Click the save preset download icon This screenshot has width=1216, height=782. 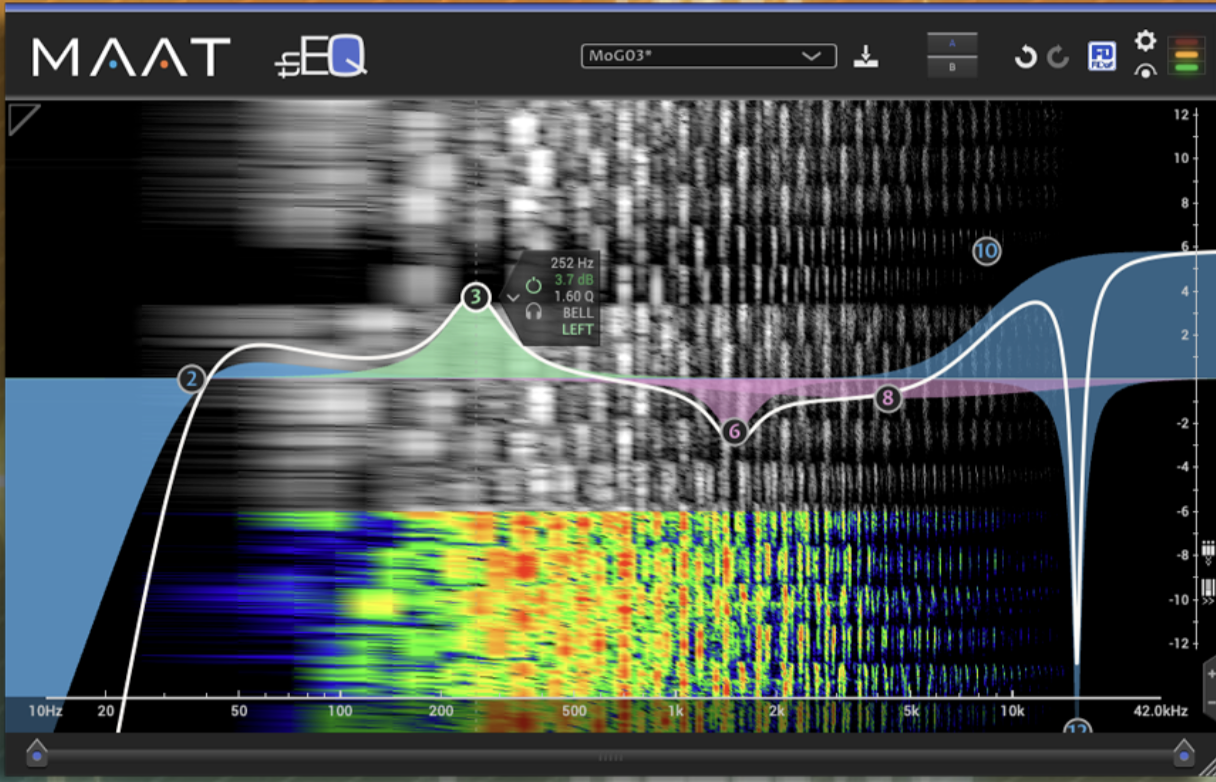(x=865, y=57)
